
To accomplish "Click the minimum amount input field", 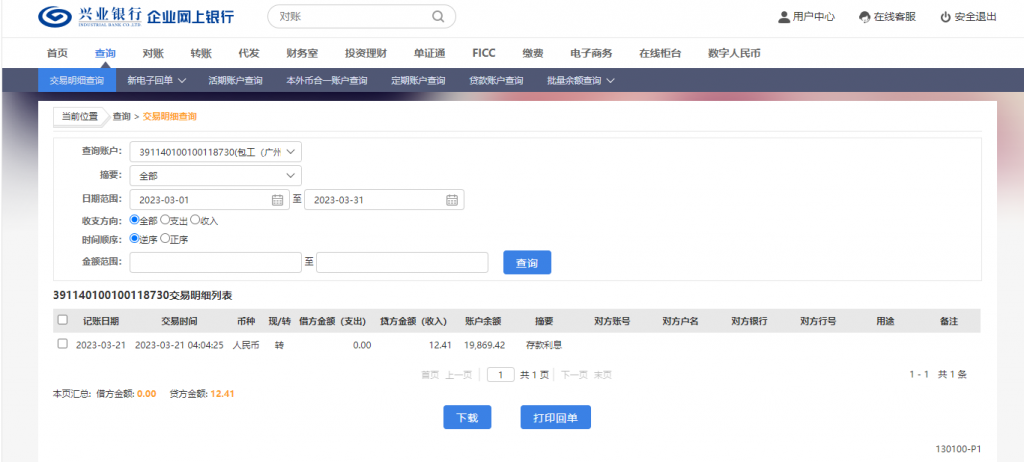I will point(215,262).
